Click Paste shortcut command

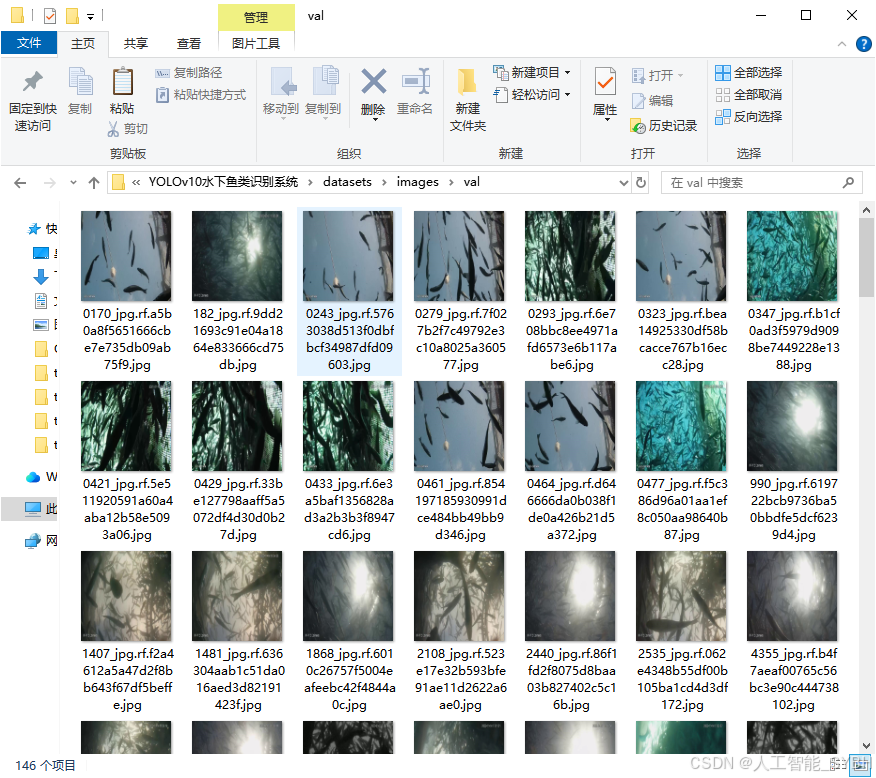tap(201, 95)
